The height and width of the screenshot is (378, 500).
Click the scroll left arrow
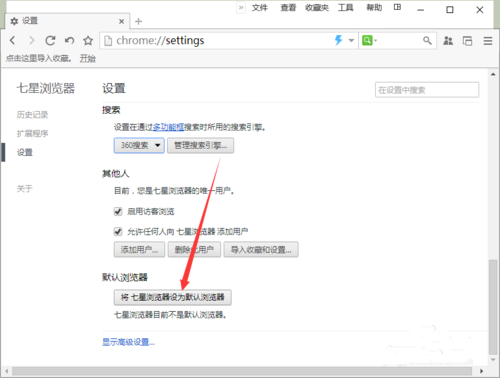coord(6,371)
